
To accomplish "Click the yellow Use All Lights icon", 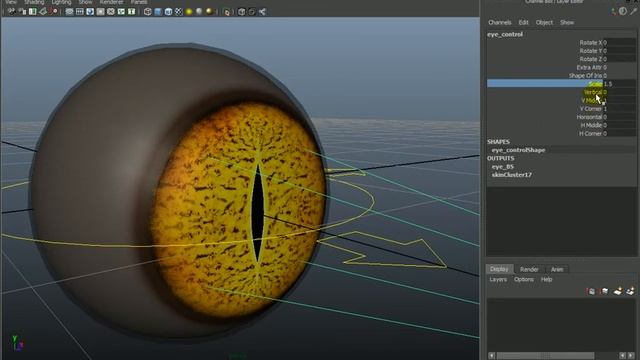I will click(x=189, y=12).
